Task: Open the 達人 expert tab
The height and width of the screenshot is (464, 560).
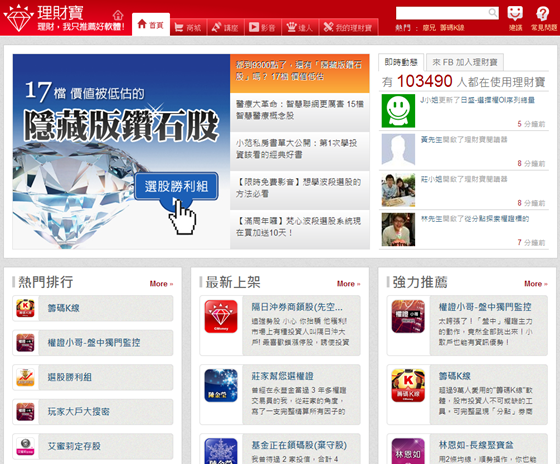Action: (300, 27)
